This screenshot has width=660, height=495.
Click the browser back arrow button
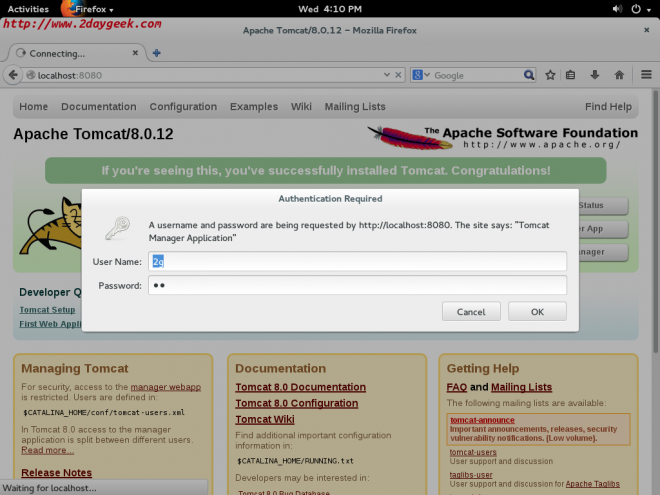click(13, 75)
